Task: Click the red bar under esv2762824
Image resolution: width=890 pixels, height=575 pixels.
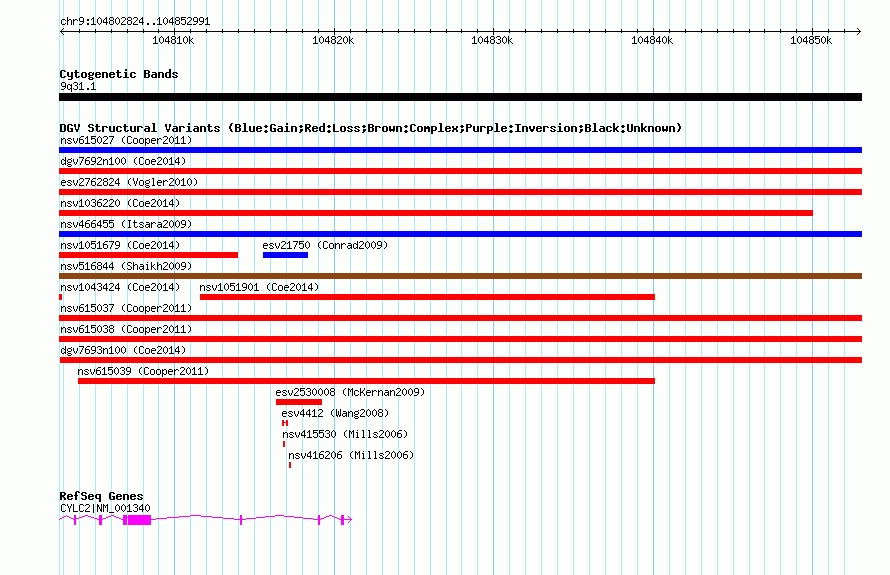Action: coord(460,192)
